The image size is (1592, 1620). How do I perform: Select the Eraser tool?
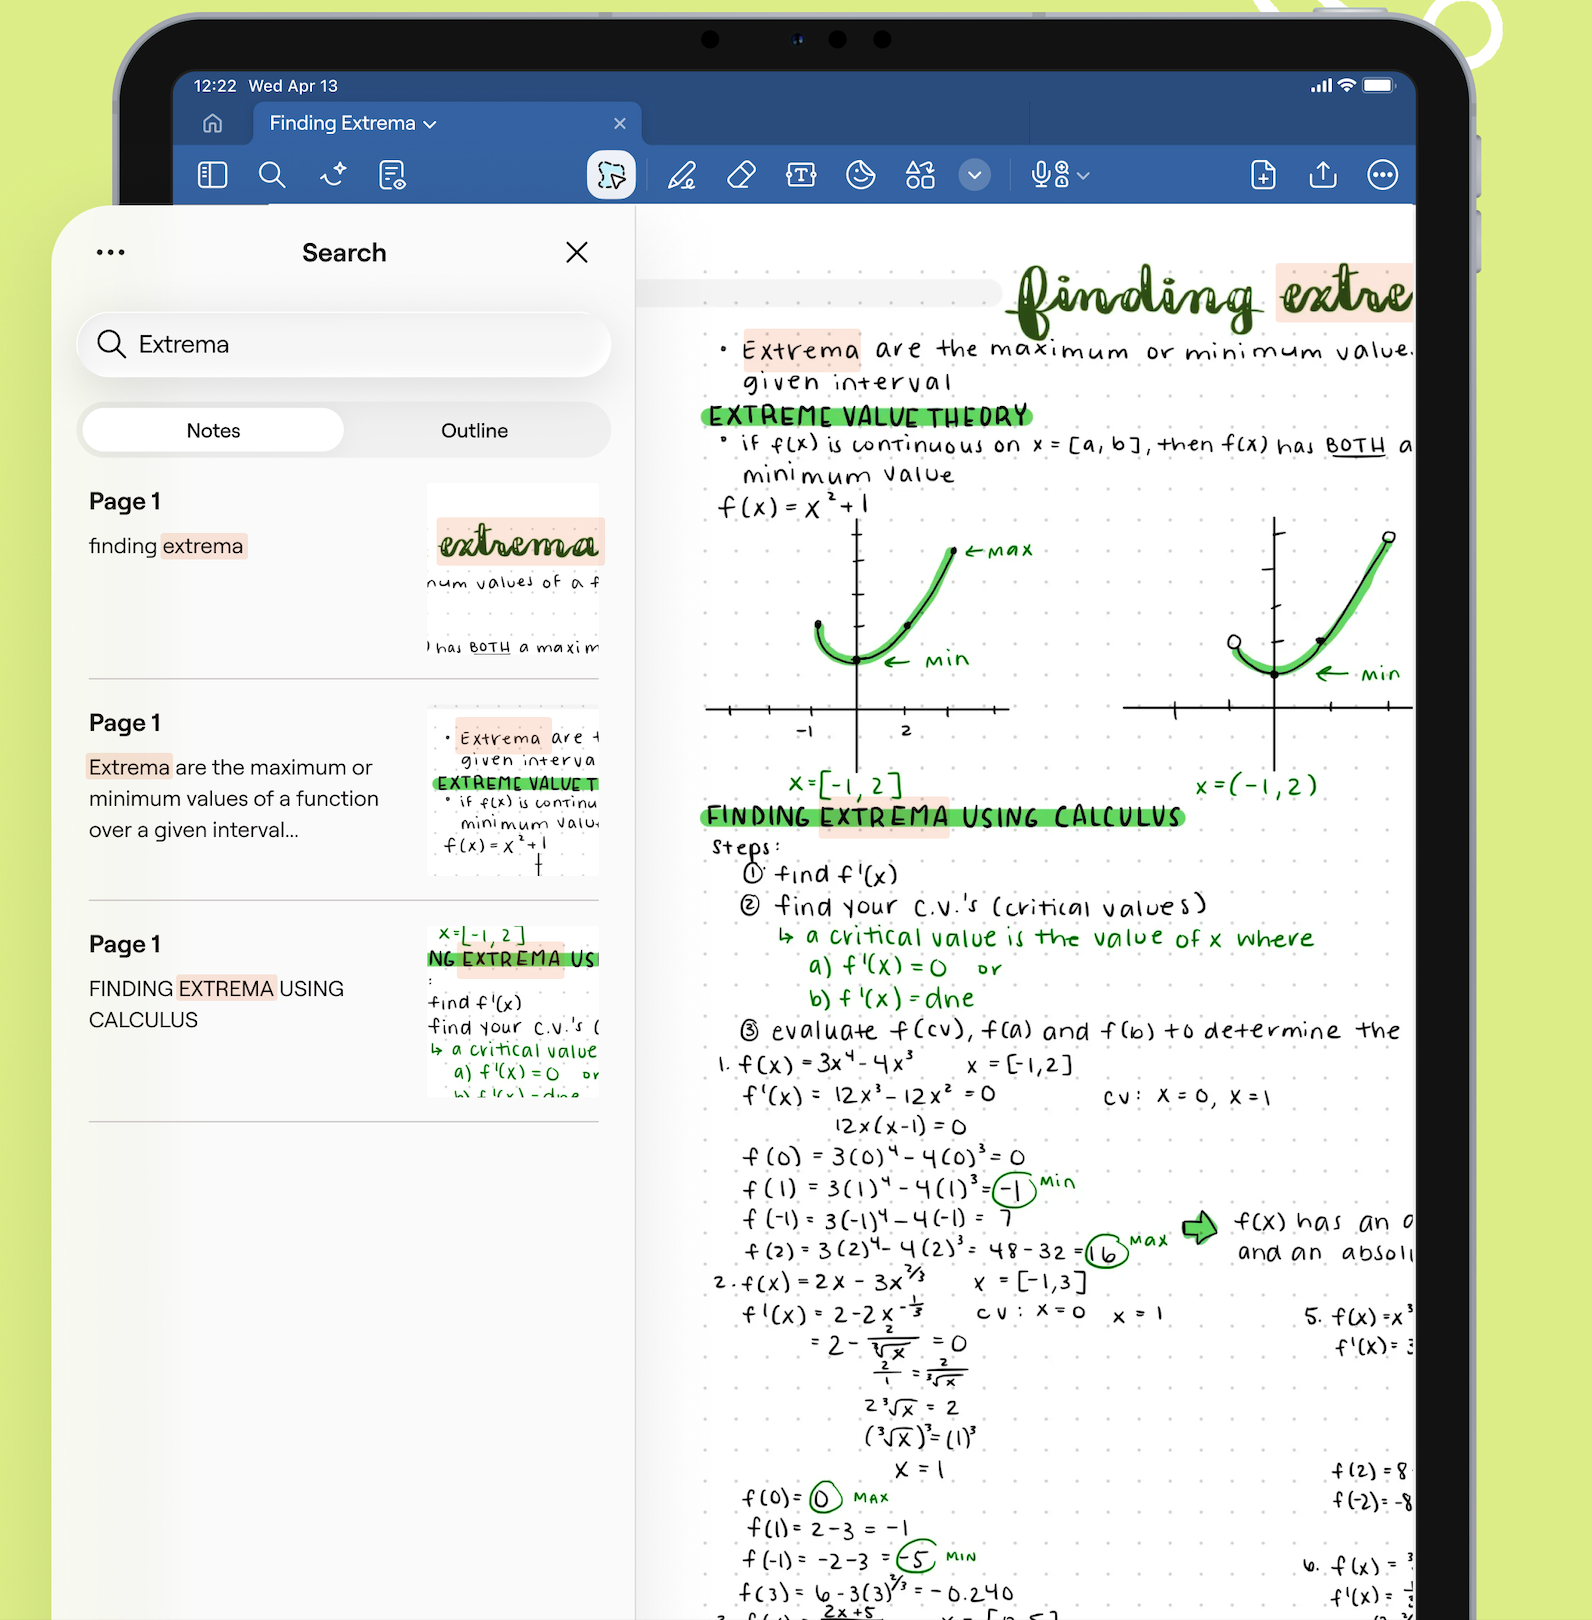[741, 175]
